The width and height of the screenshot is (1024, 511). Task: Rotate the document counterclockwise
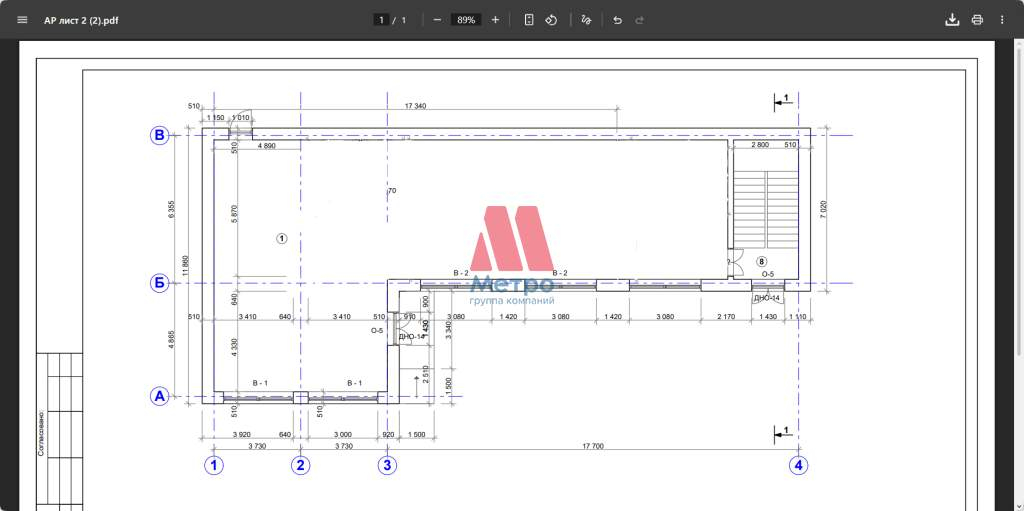tap(551, 20)
